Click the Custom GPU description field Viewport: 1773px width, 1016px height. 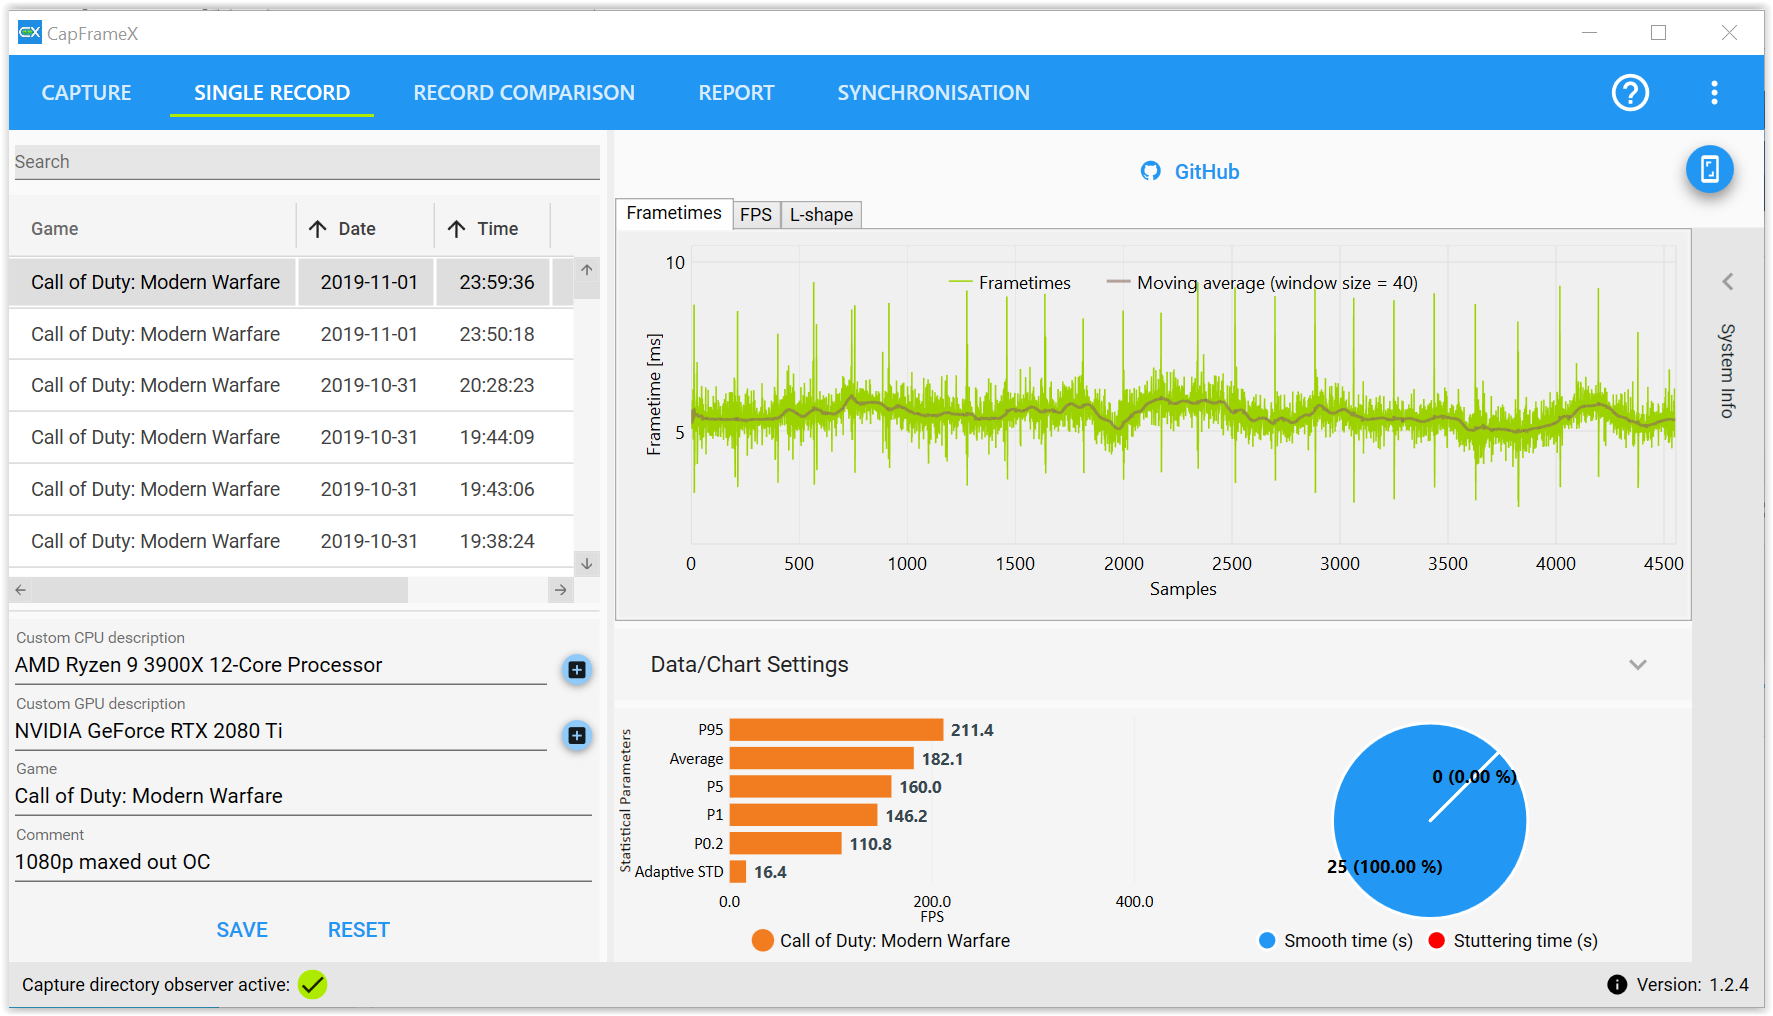coord(280,731)
